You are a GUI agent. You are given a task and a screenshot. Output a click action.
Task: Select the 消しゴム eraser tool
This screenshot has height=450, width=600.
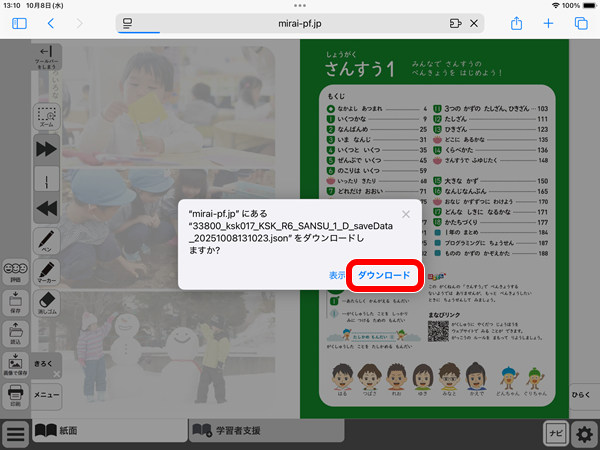46,303
